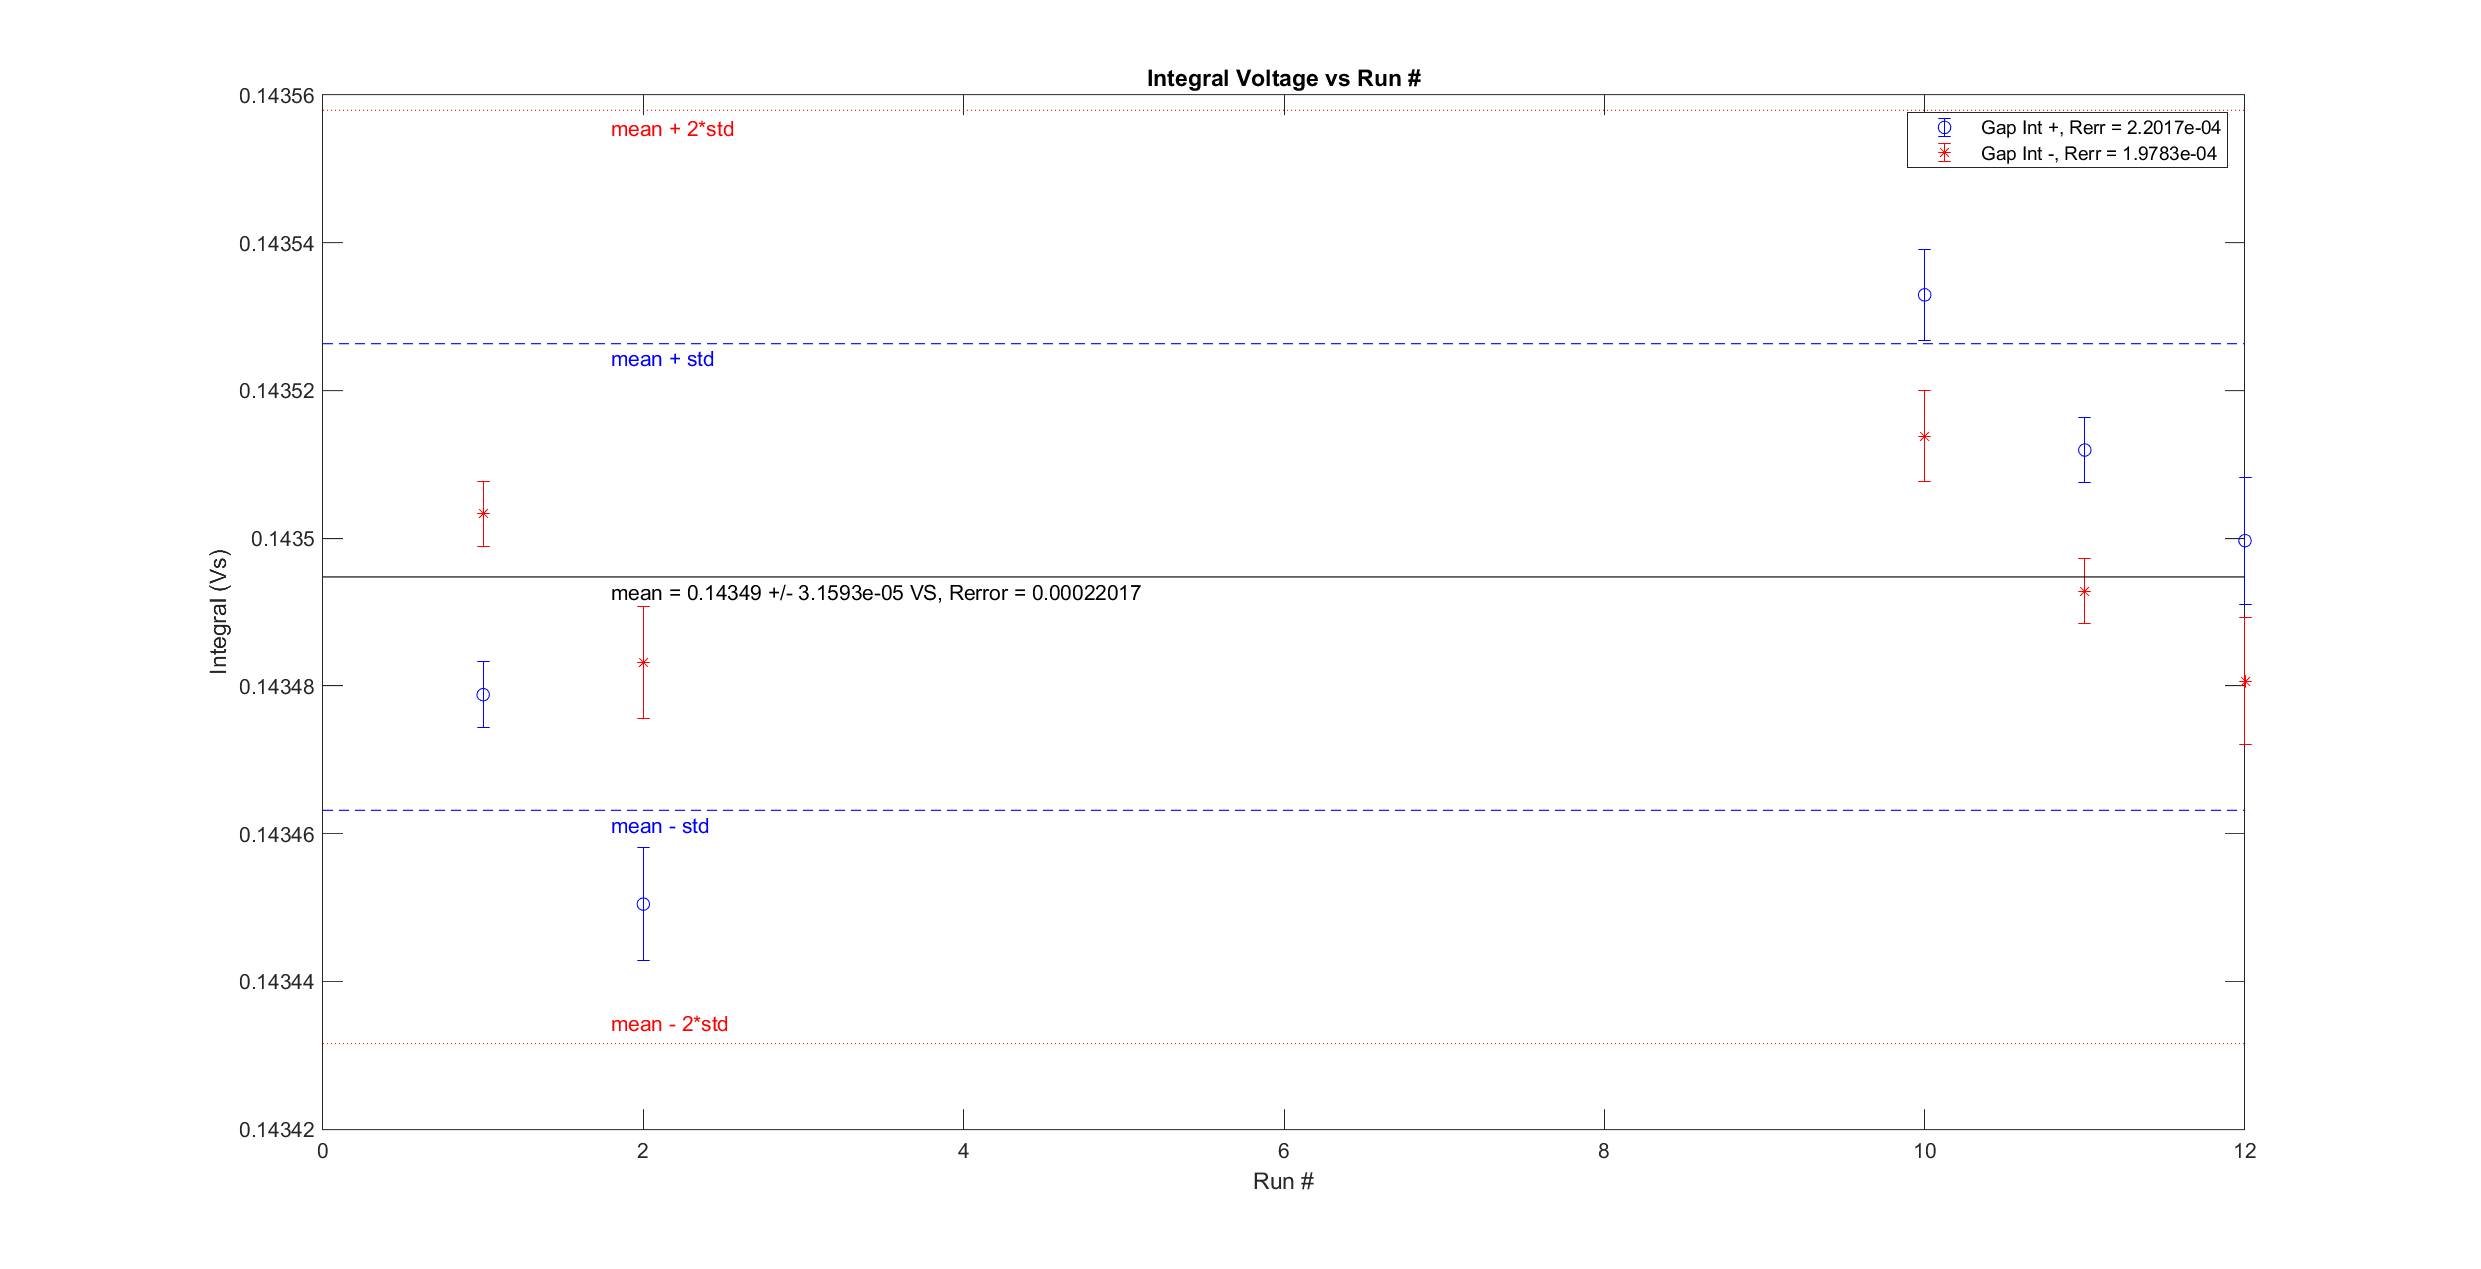Click the 'Gap Int -, Rerr = 1.9783e-04' legend entry
Image resolution: width=2481 pixels, height=1269 pixels.
coord(2098,154)
